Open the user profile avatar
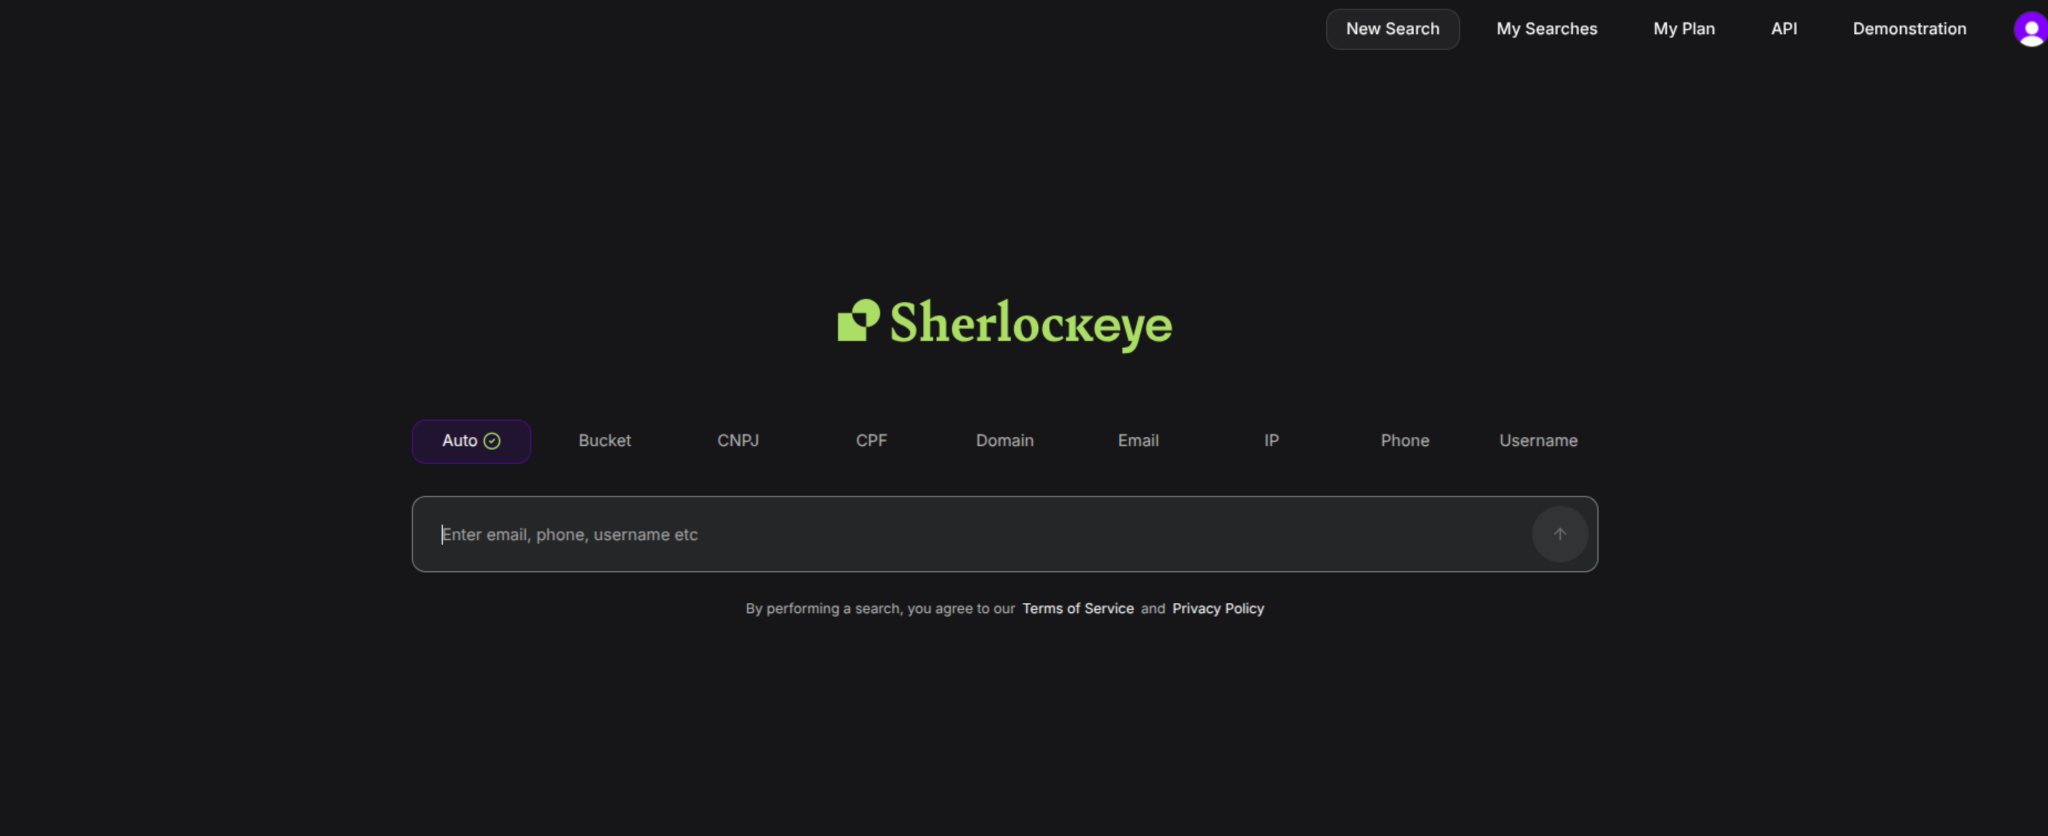Screen dimensions: 2048x836 [x=2030, y=29]
